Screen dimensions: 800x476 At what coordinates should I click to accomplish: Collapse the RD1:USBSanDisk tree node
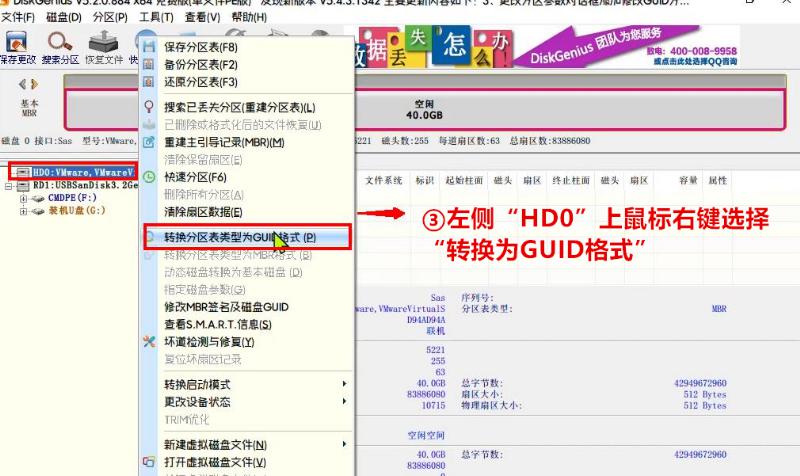click(9, 185)
